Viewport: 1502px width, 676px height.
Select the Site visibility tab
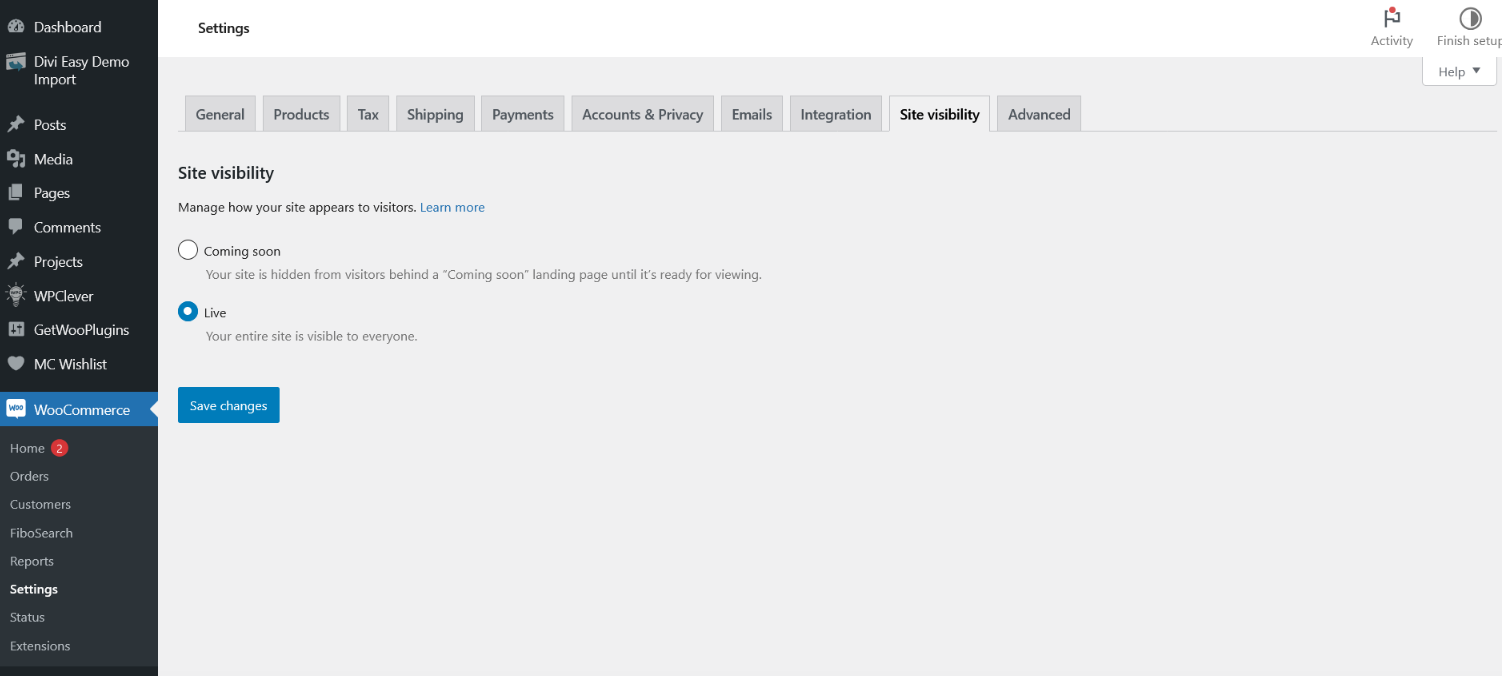(x=940, y=114)
